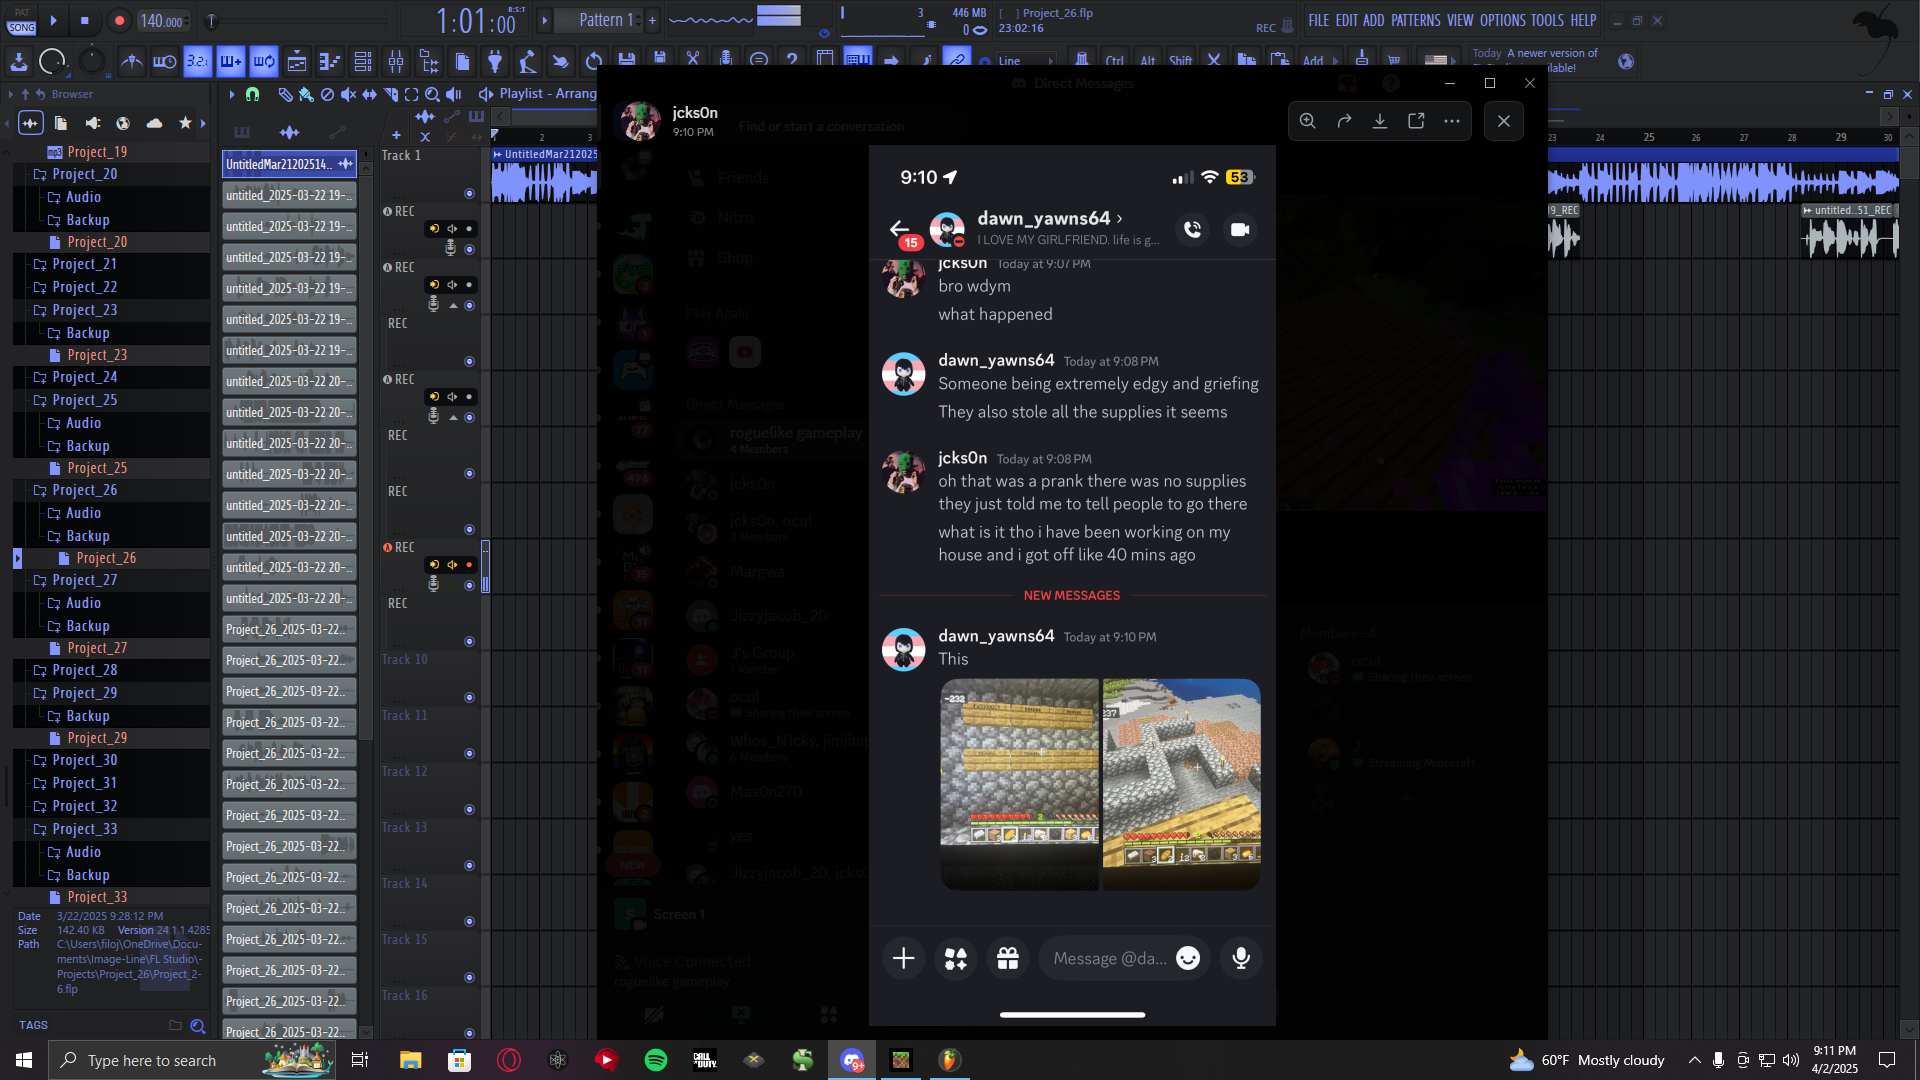Open the Mixer view
The image size is (1920, 1080).
coord(396,62)
